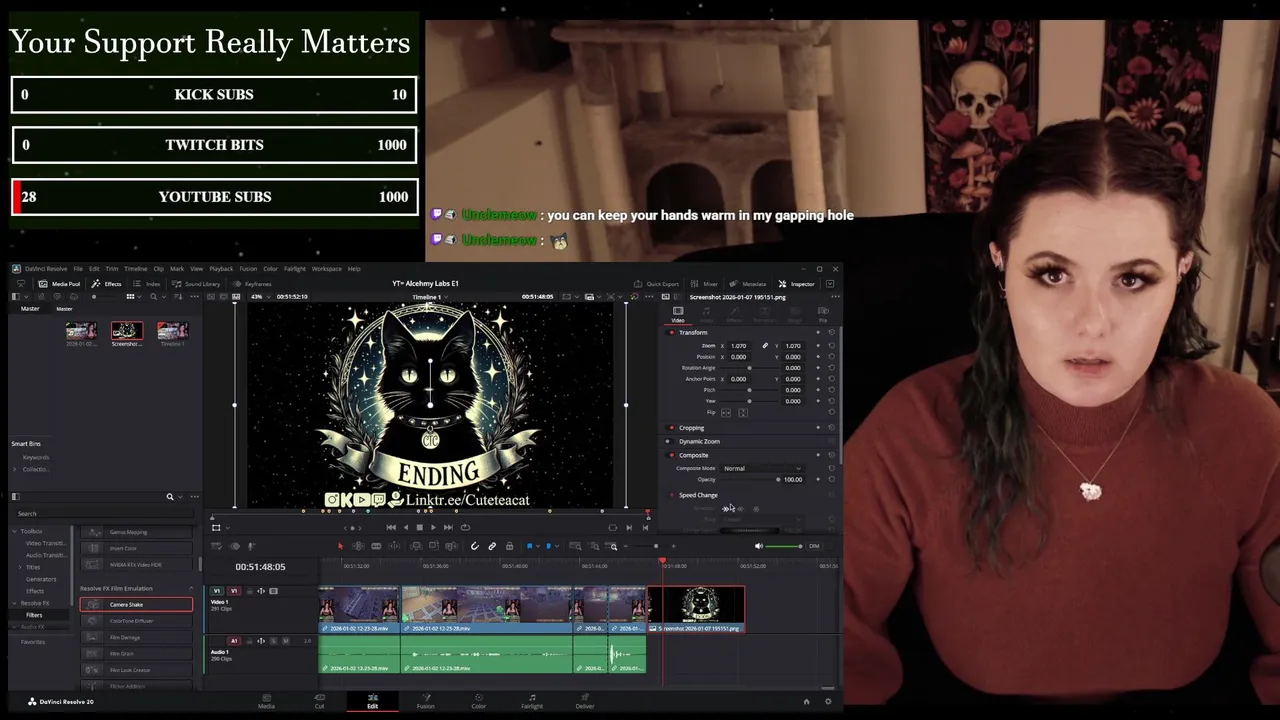Toggle the Cropping enable switch
The image size is (1280, 720).
click(671, 428)
